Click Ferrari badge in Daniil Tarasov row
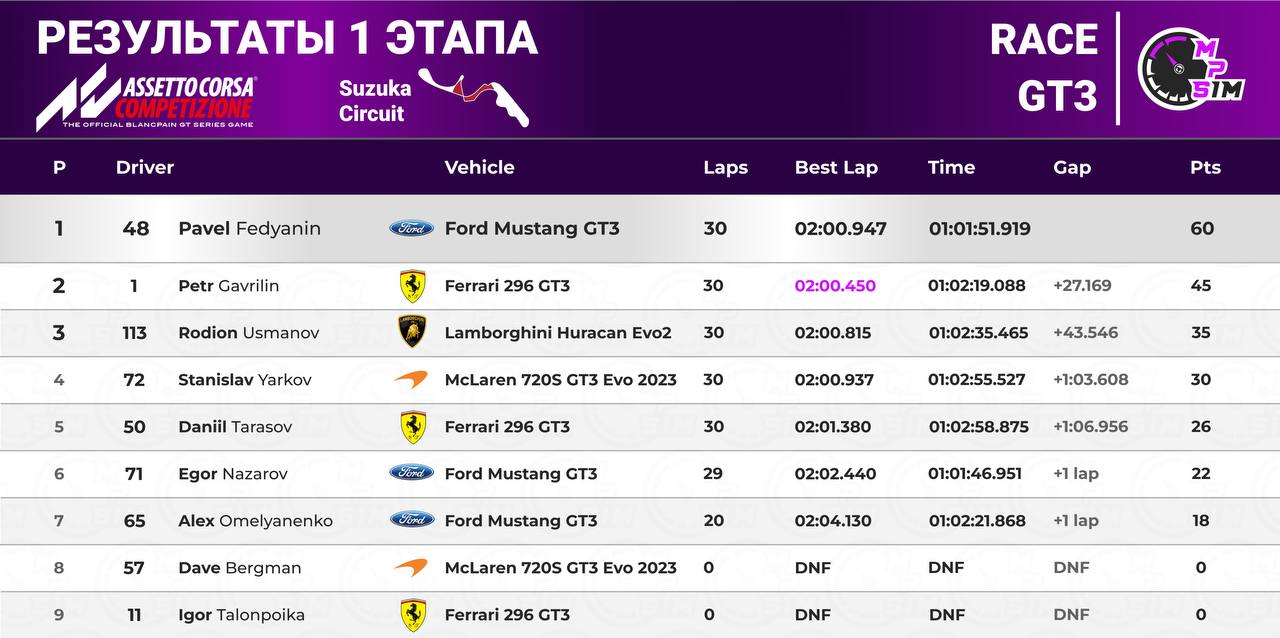Screen dimensions: 1280x638 412,427
